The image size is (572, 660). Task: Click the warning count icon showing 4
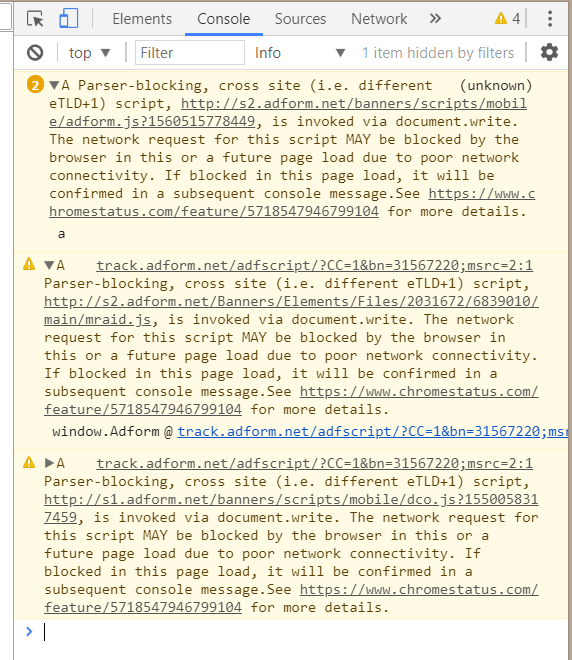pos(508,19)
